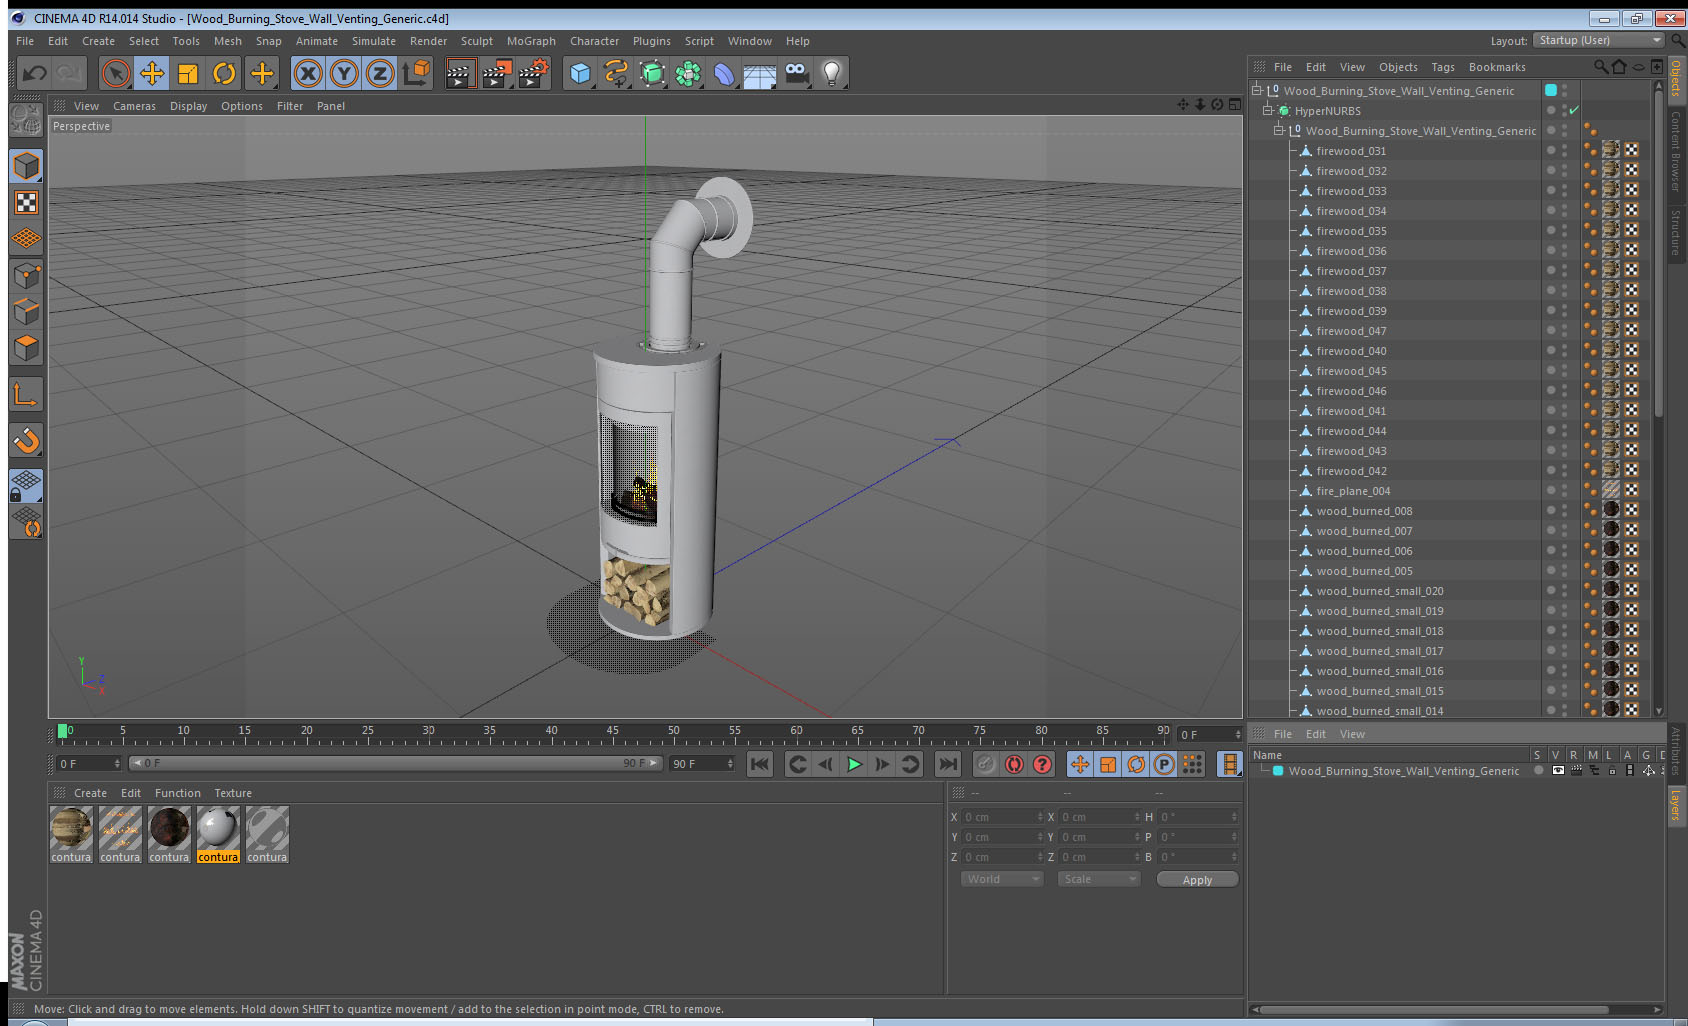The height and width of the screenshot is (1026, 1688).
Task: Add a Cube primitive object
Action: click(x=580, y=73)
